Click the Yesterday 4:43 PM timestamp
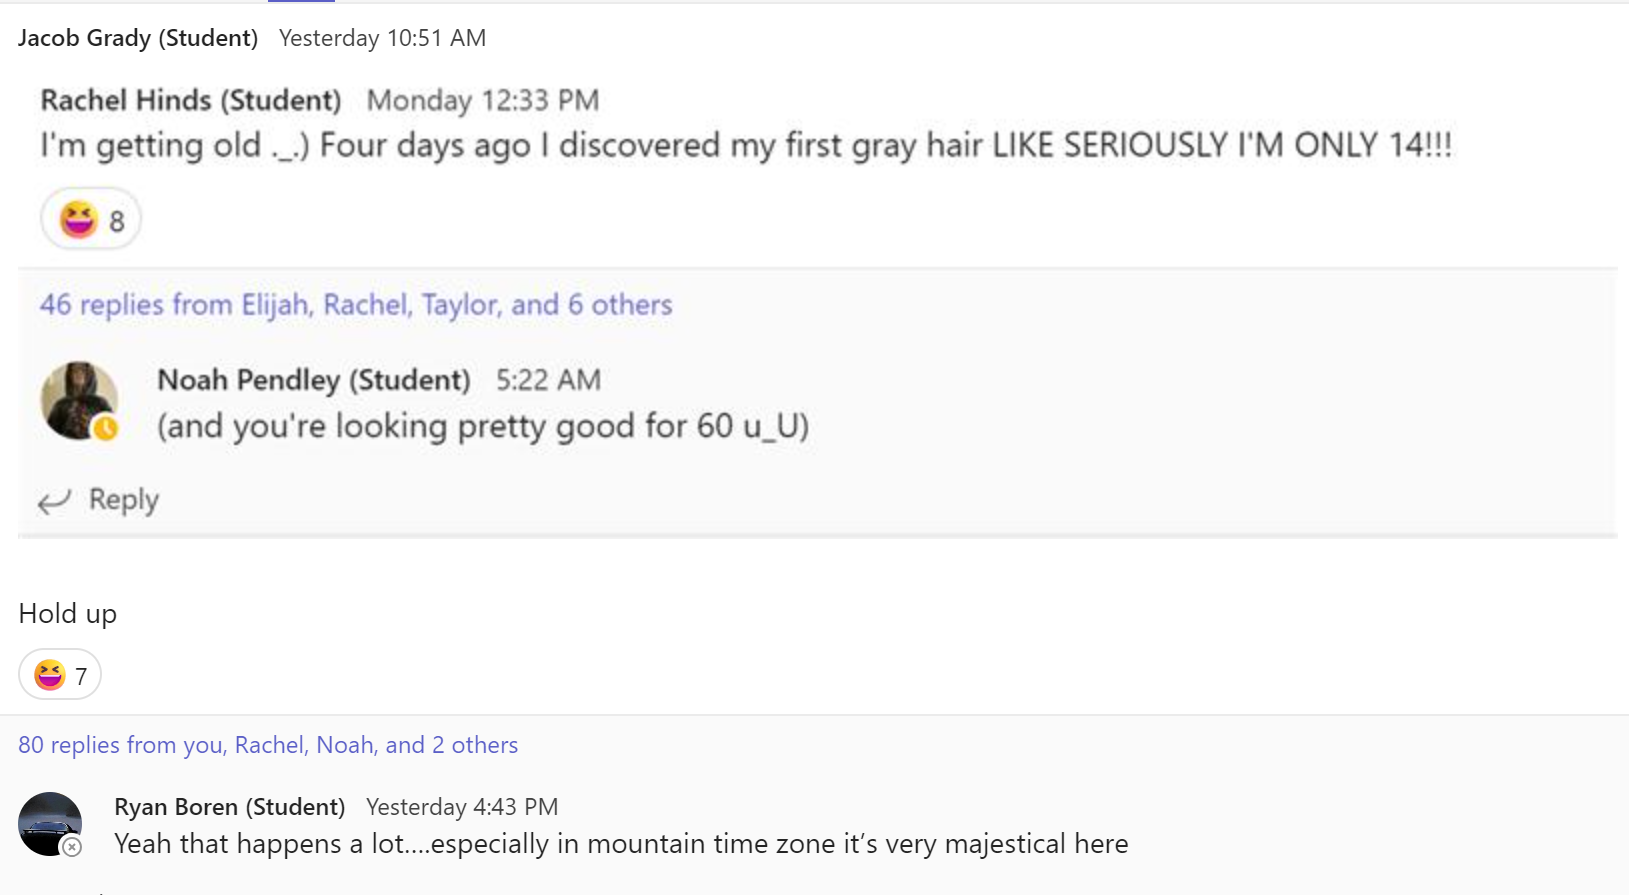The width and height of the screenshot is (1629, 895). click(462, 807)
